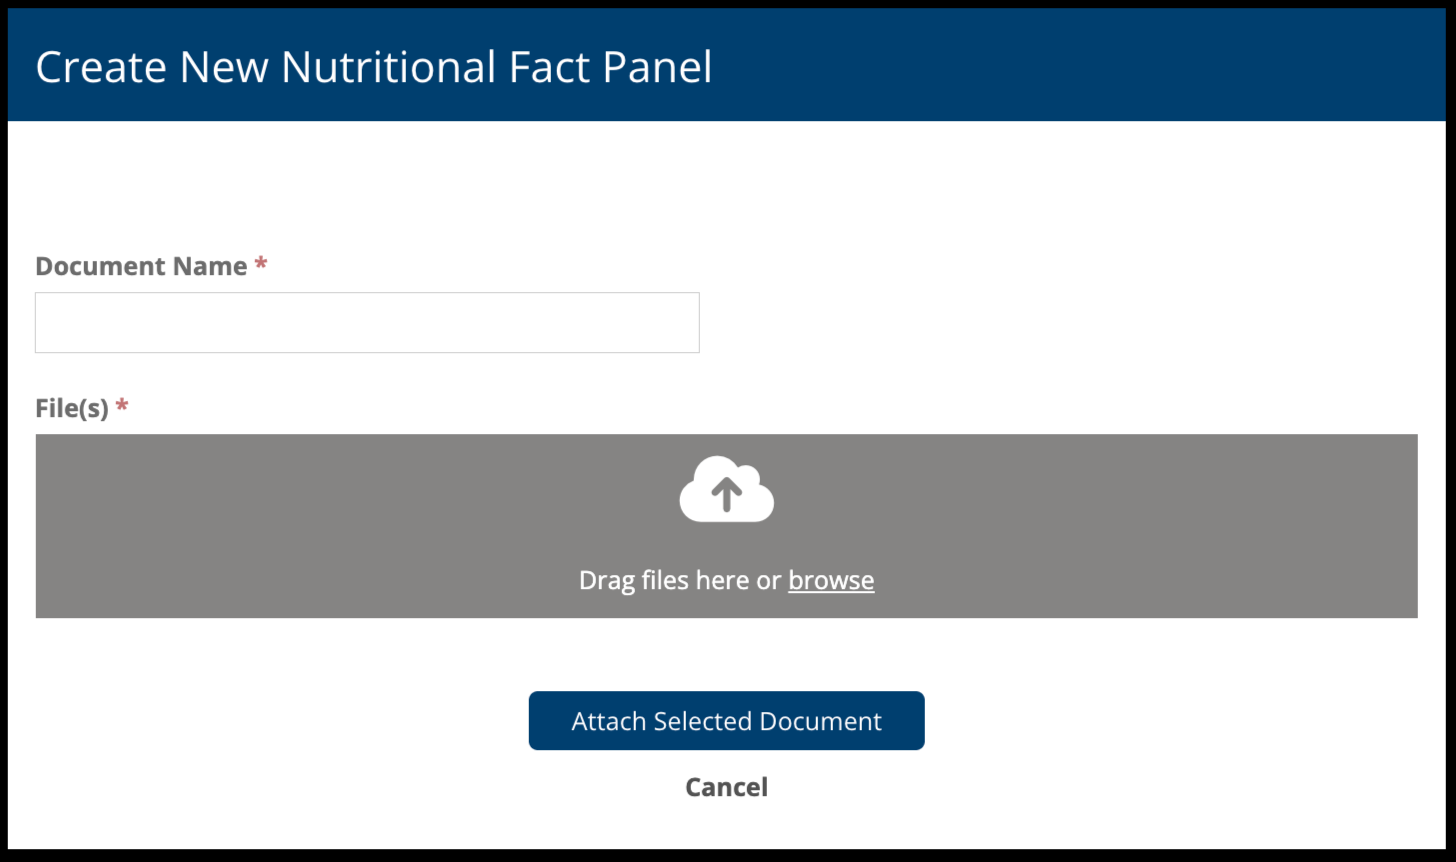Click the red asterisk beside Document Name

261,265
